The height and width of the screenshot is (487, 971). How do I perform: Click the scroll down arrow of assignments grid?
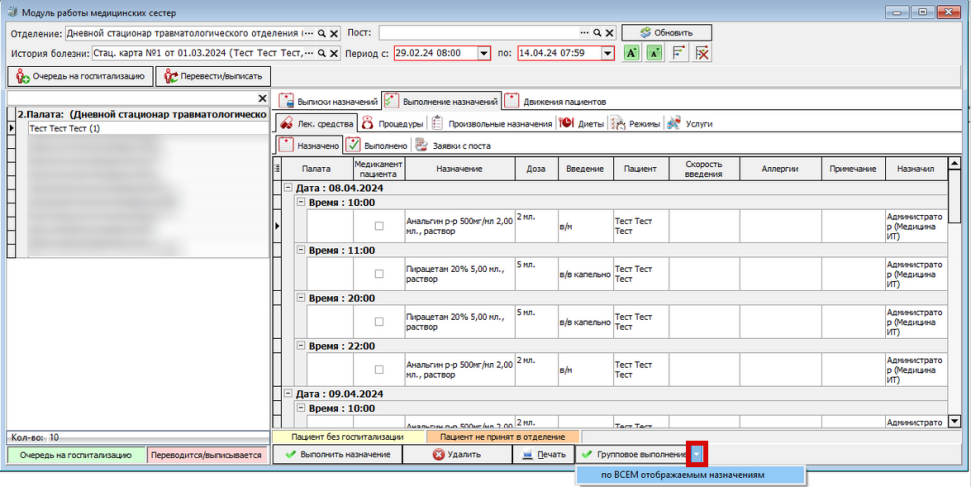point(955,422)
